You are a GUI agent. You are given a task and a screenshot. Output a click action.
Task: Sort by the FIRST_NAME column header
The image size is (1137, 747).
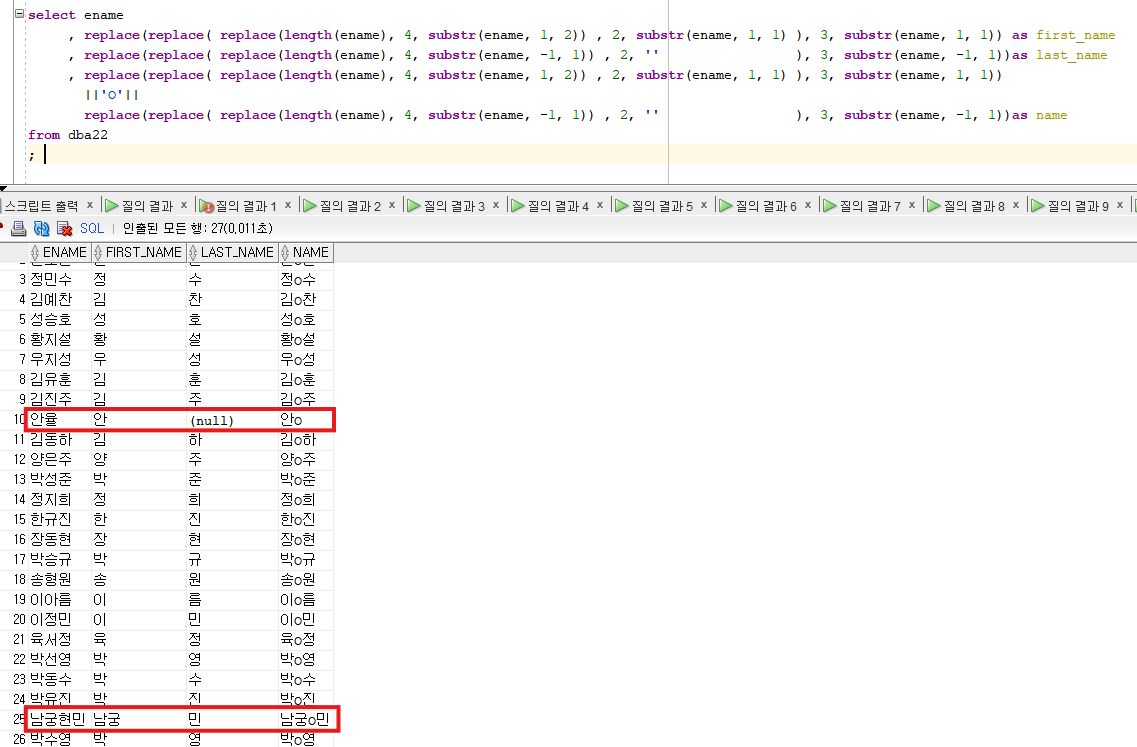coord(143,253)
